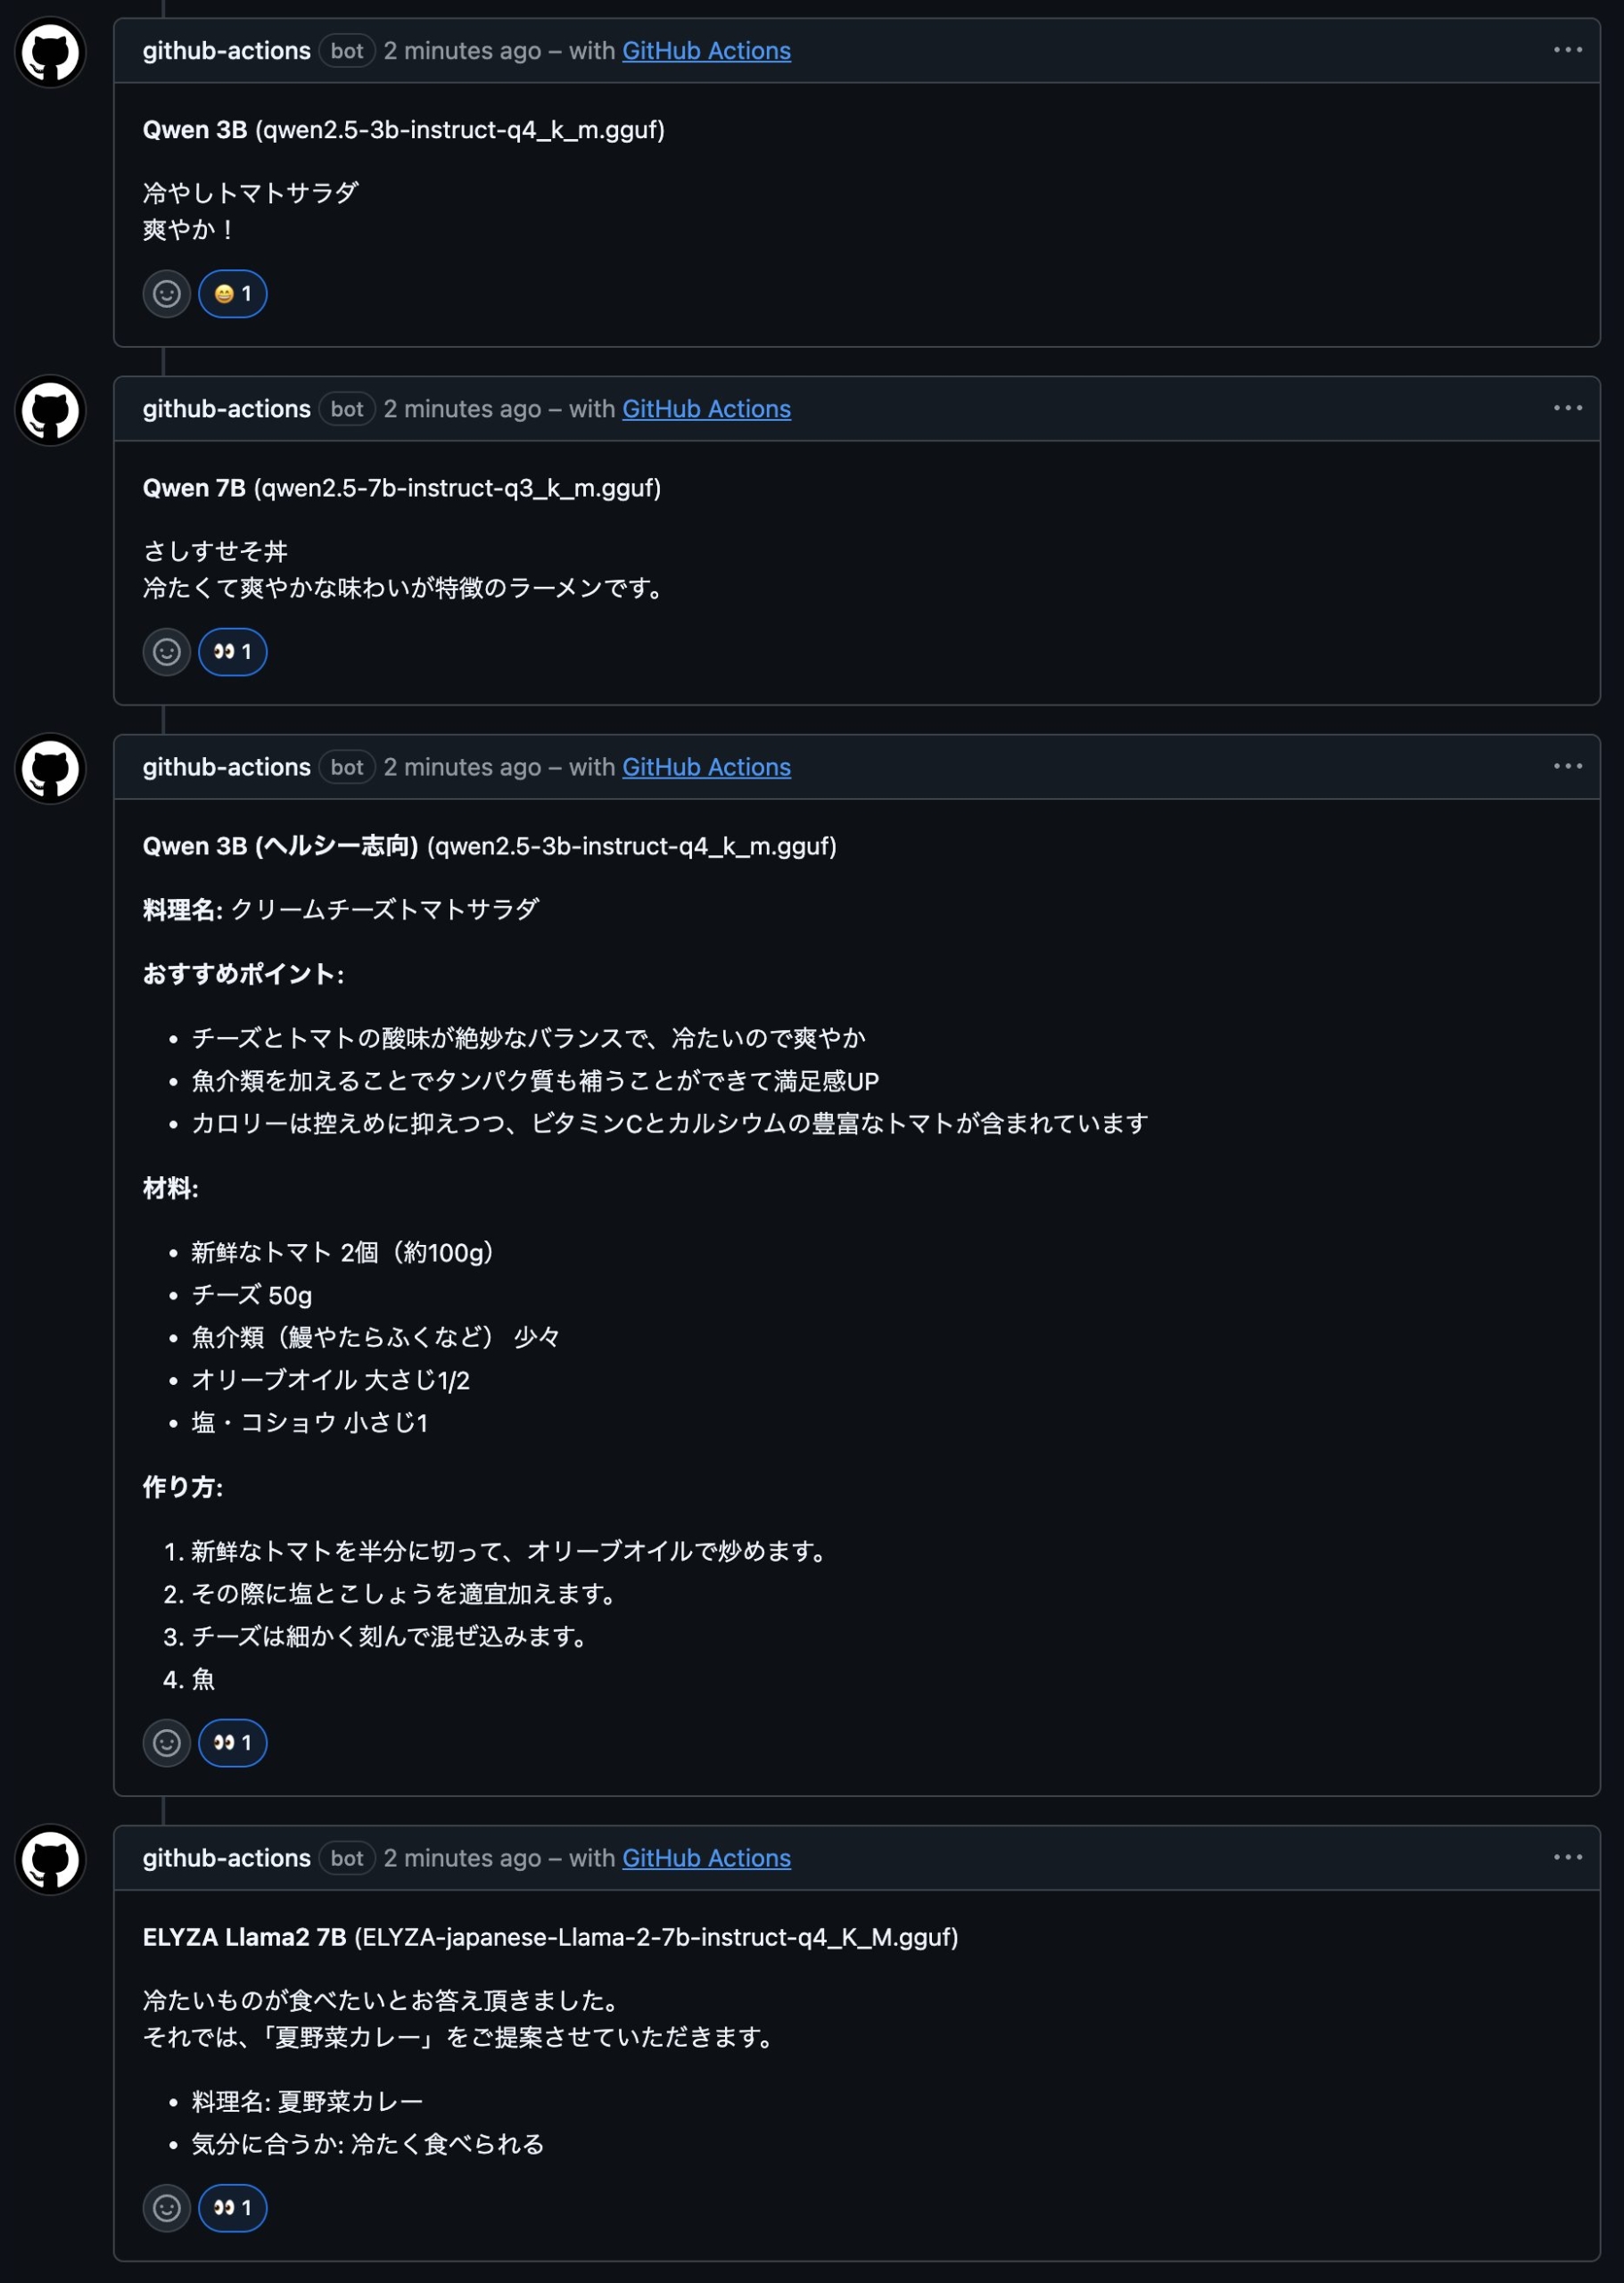1624x2283 pixels.
Task: Toggle eyes reaction on クリームチーズトマトサラダ comment
Action: pos(233,1743)
